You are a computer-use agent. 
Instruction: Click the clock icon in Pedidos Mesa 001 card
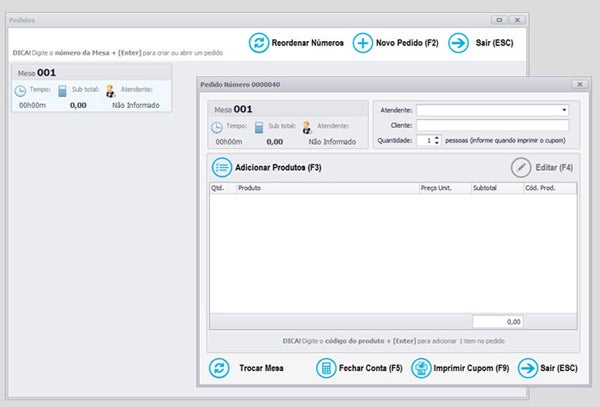(20, 91)
